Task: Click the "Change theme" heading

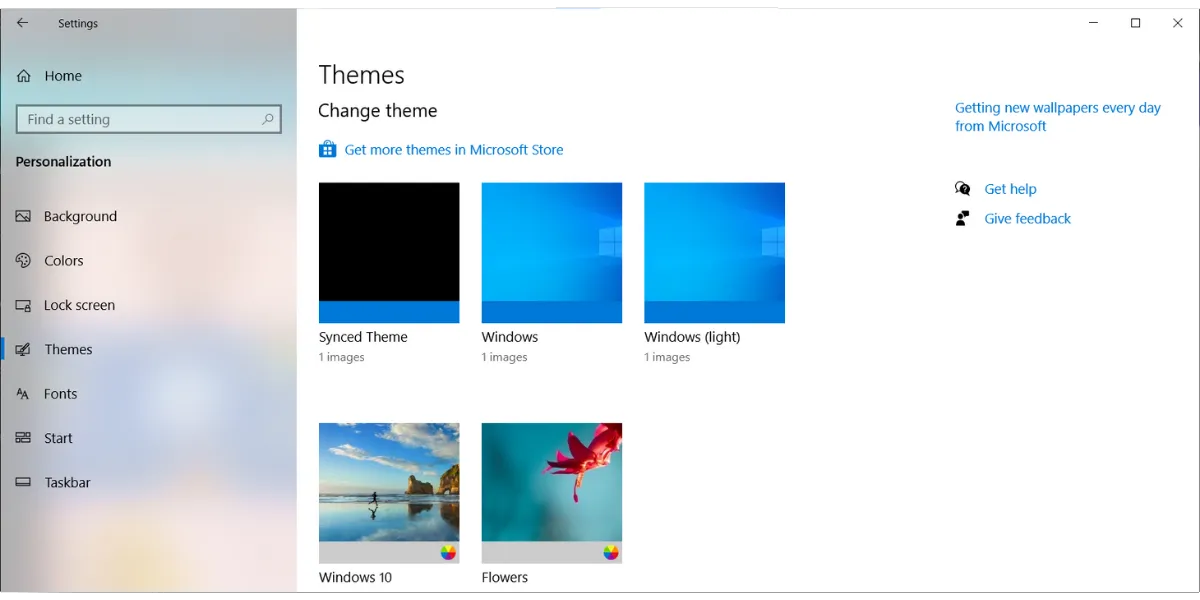Action: [378, 111]
